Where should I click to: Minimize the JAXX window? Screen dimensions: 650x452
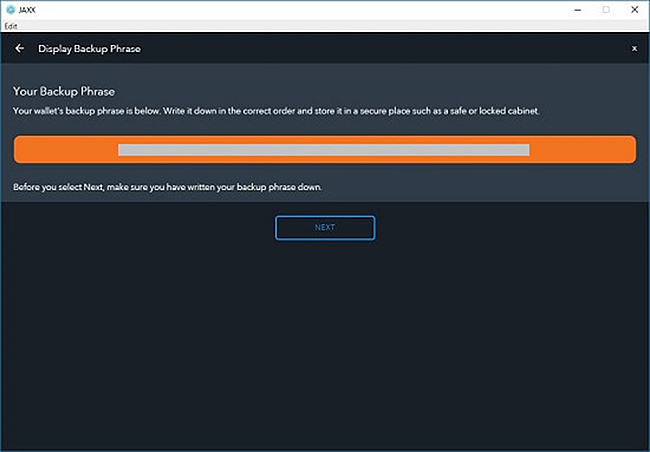coord(577,9)
